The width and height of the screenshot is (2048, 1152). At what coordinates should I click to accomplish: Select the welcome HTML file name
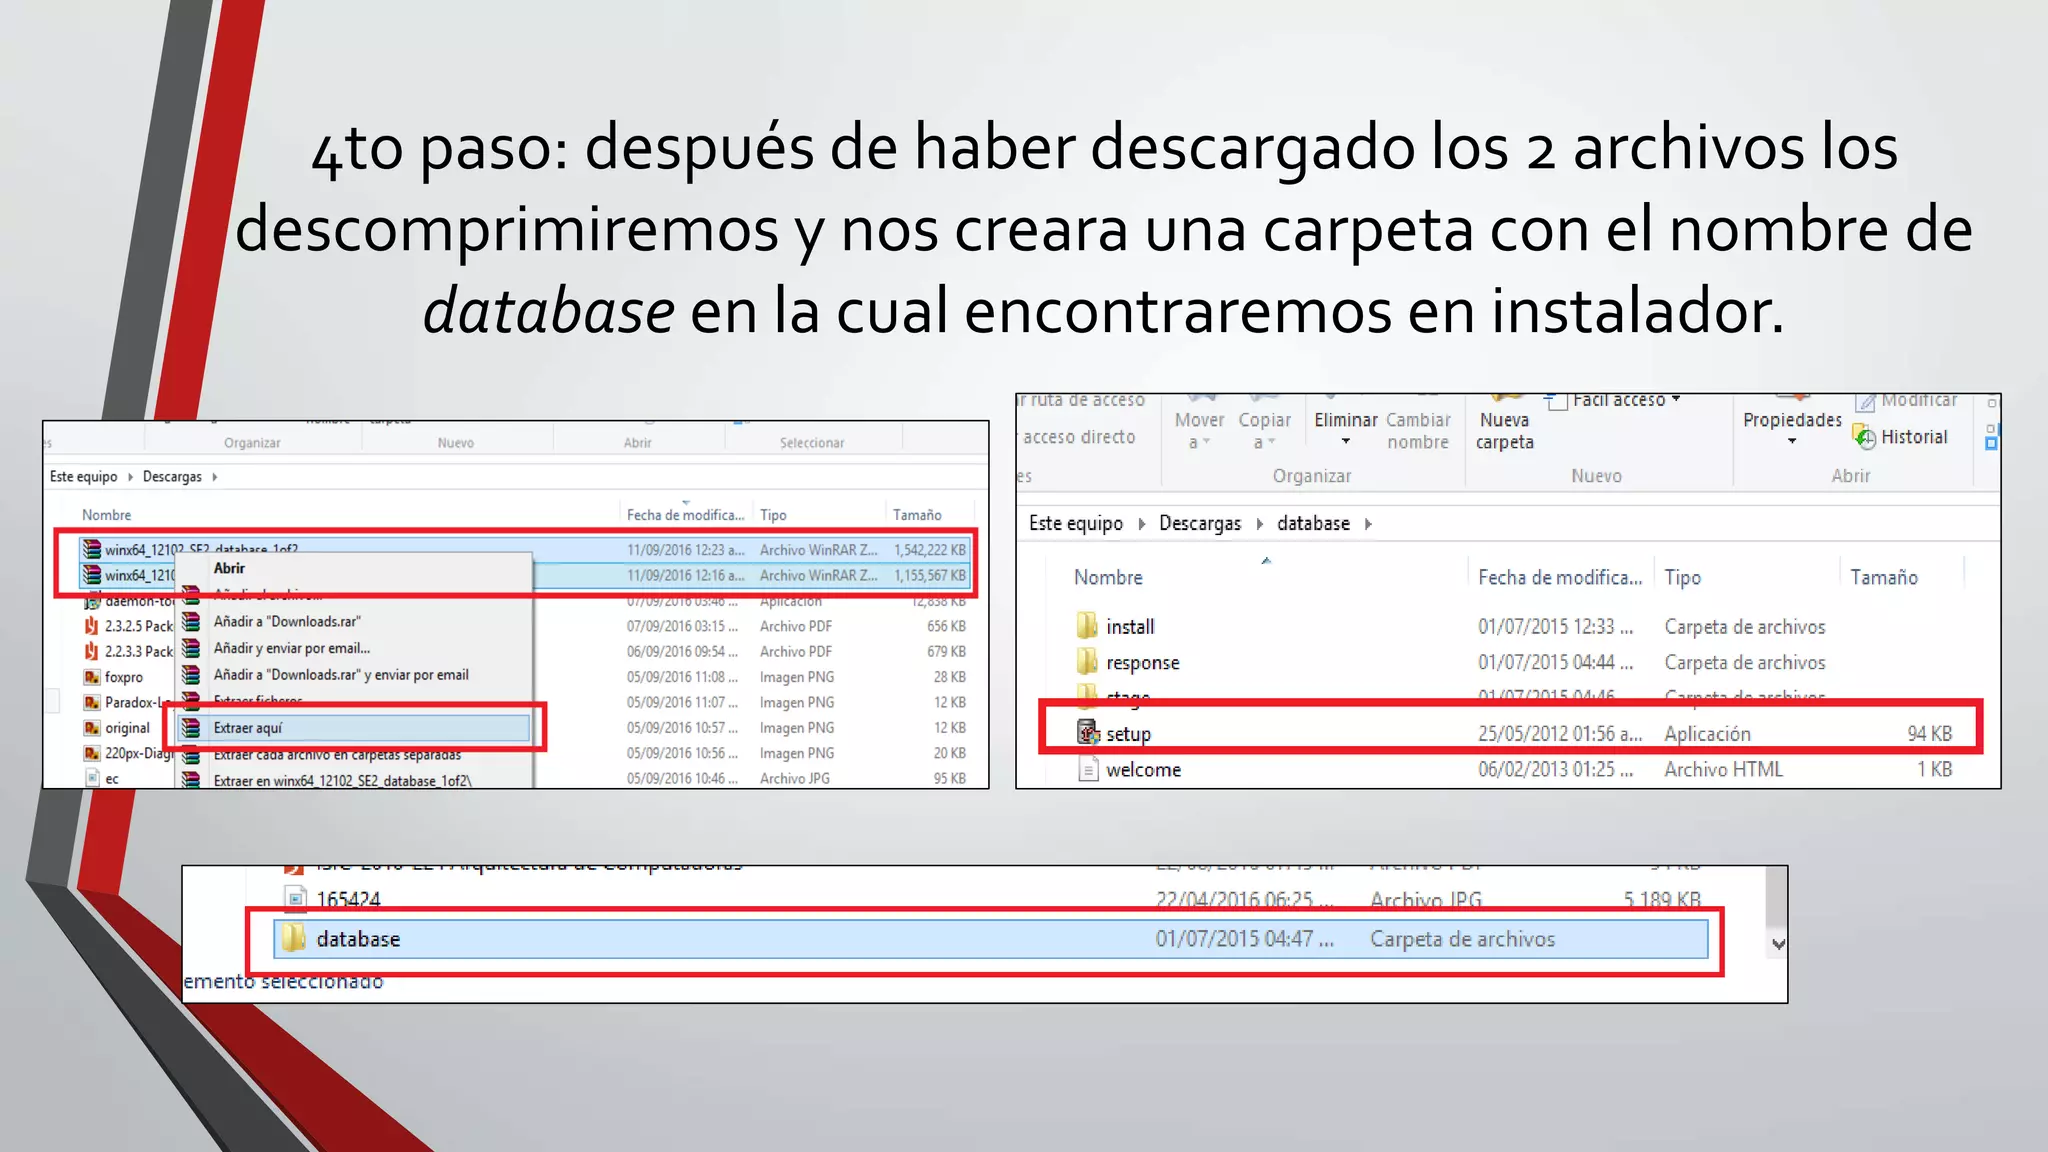tap(1143, 769)
